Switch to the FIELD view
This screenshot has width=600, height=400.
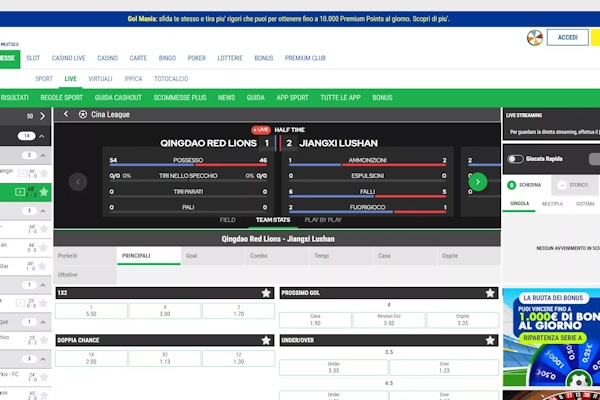coord(228,220)
